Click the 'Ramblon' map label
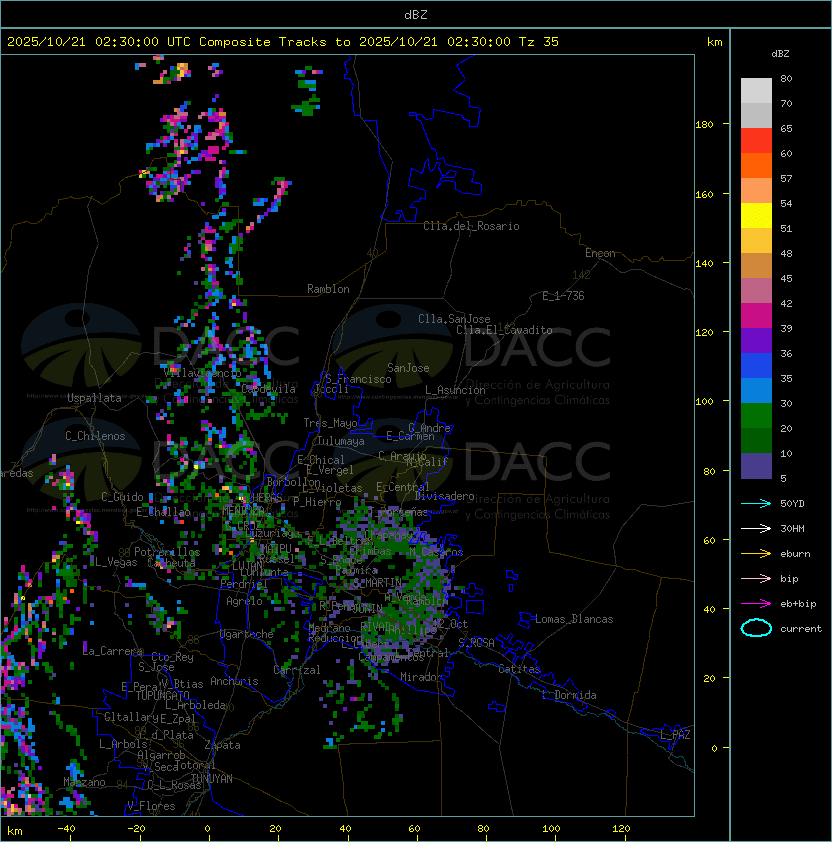832x842 pixels. (328, 289)
